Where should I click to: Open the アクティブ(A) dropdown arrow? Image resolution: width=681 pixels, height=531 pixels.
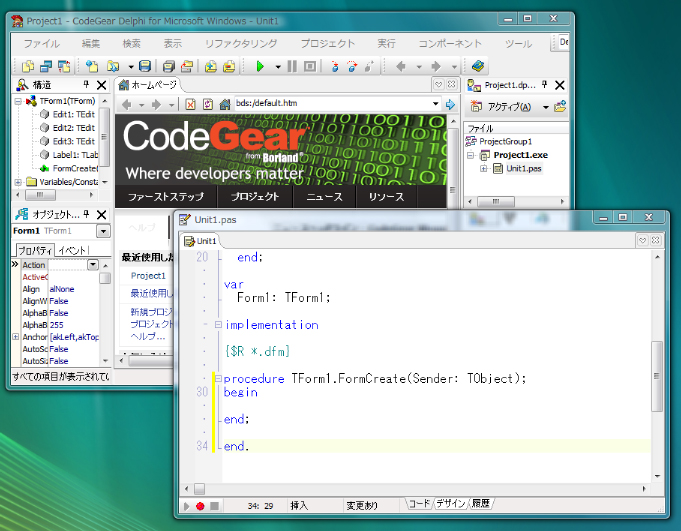pyautogui.click(x=546, y=107)
